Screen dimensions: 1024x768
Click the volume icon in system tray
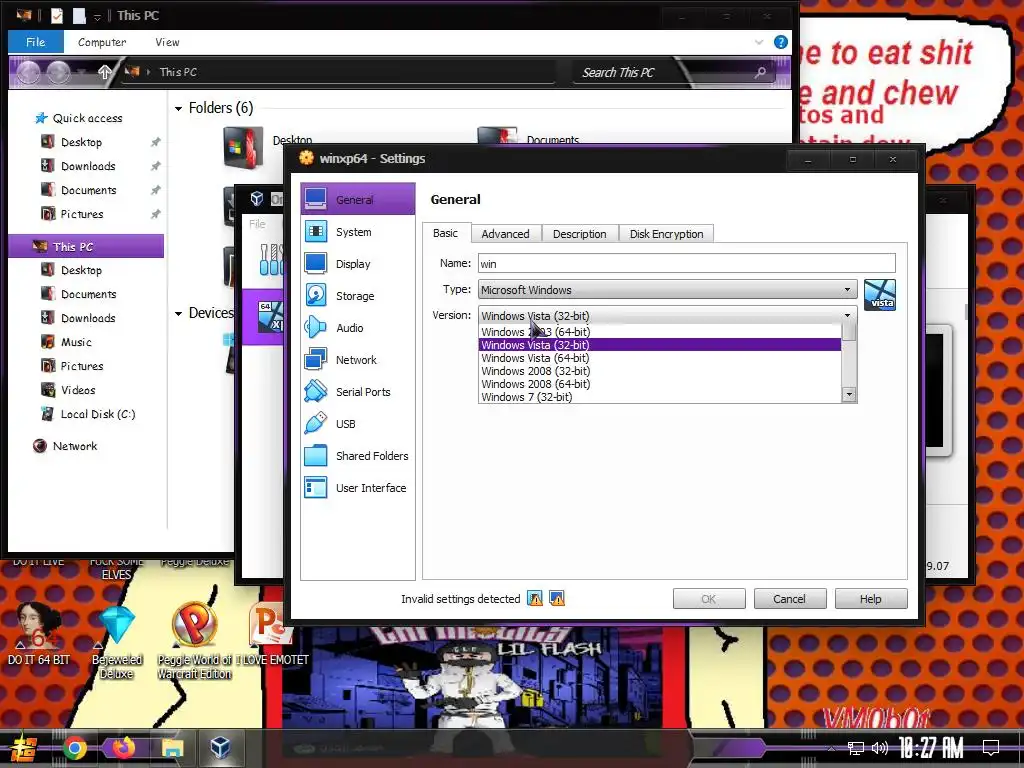tap(880, 748)
